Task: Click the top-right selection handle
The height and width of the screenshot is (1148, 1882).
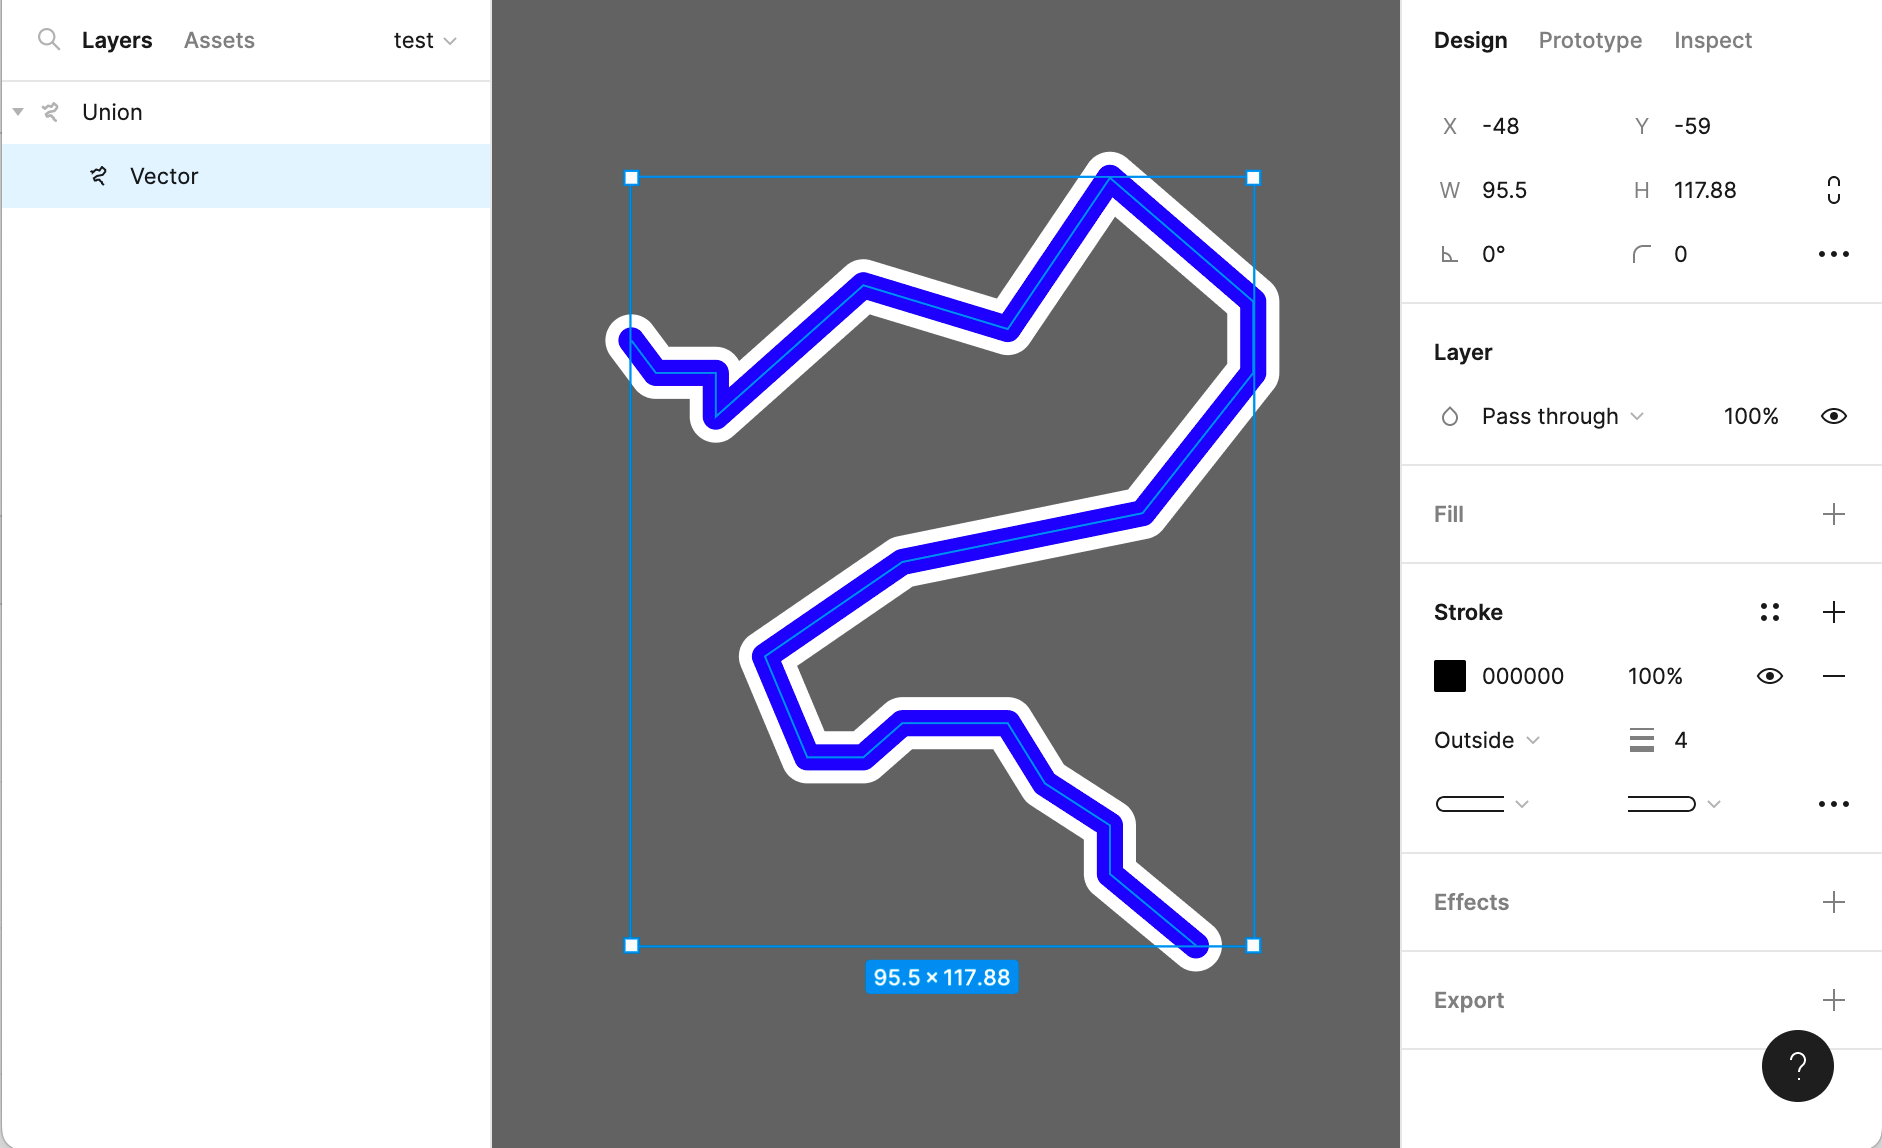Action: click(x=1253, y=178)
